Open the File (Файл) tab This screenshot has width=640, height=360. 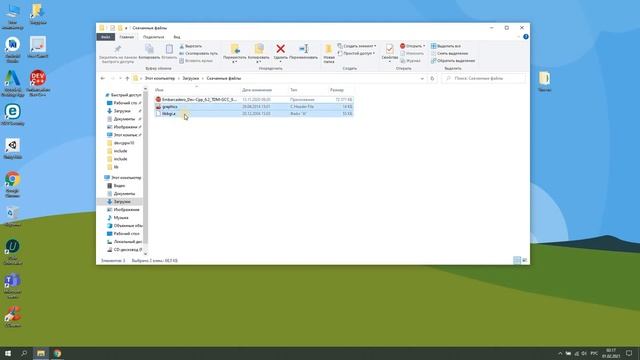(x=106, y=37)
